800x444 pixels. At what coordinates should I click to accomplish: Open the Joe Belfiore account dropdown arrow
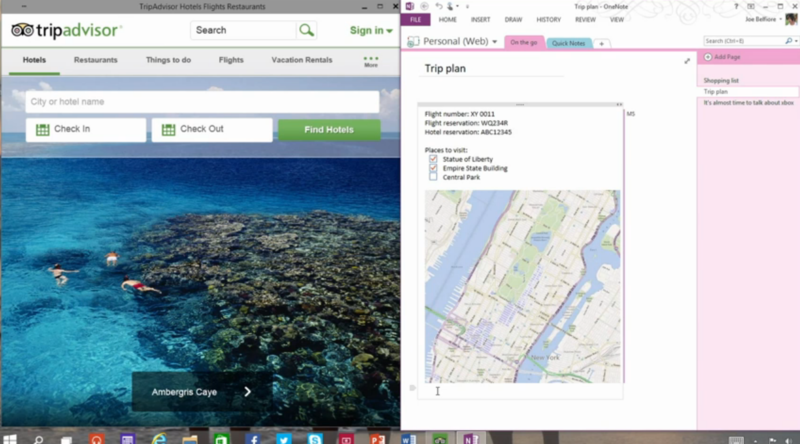coord(781,19)
